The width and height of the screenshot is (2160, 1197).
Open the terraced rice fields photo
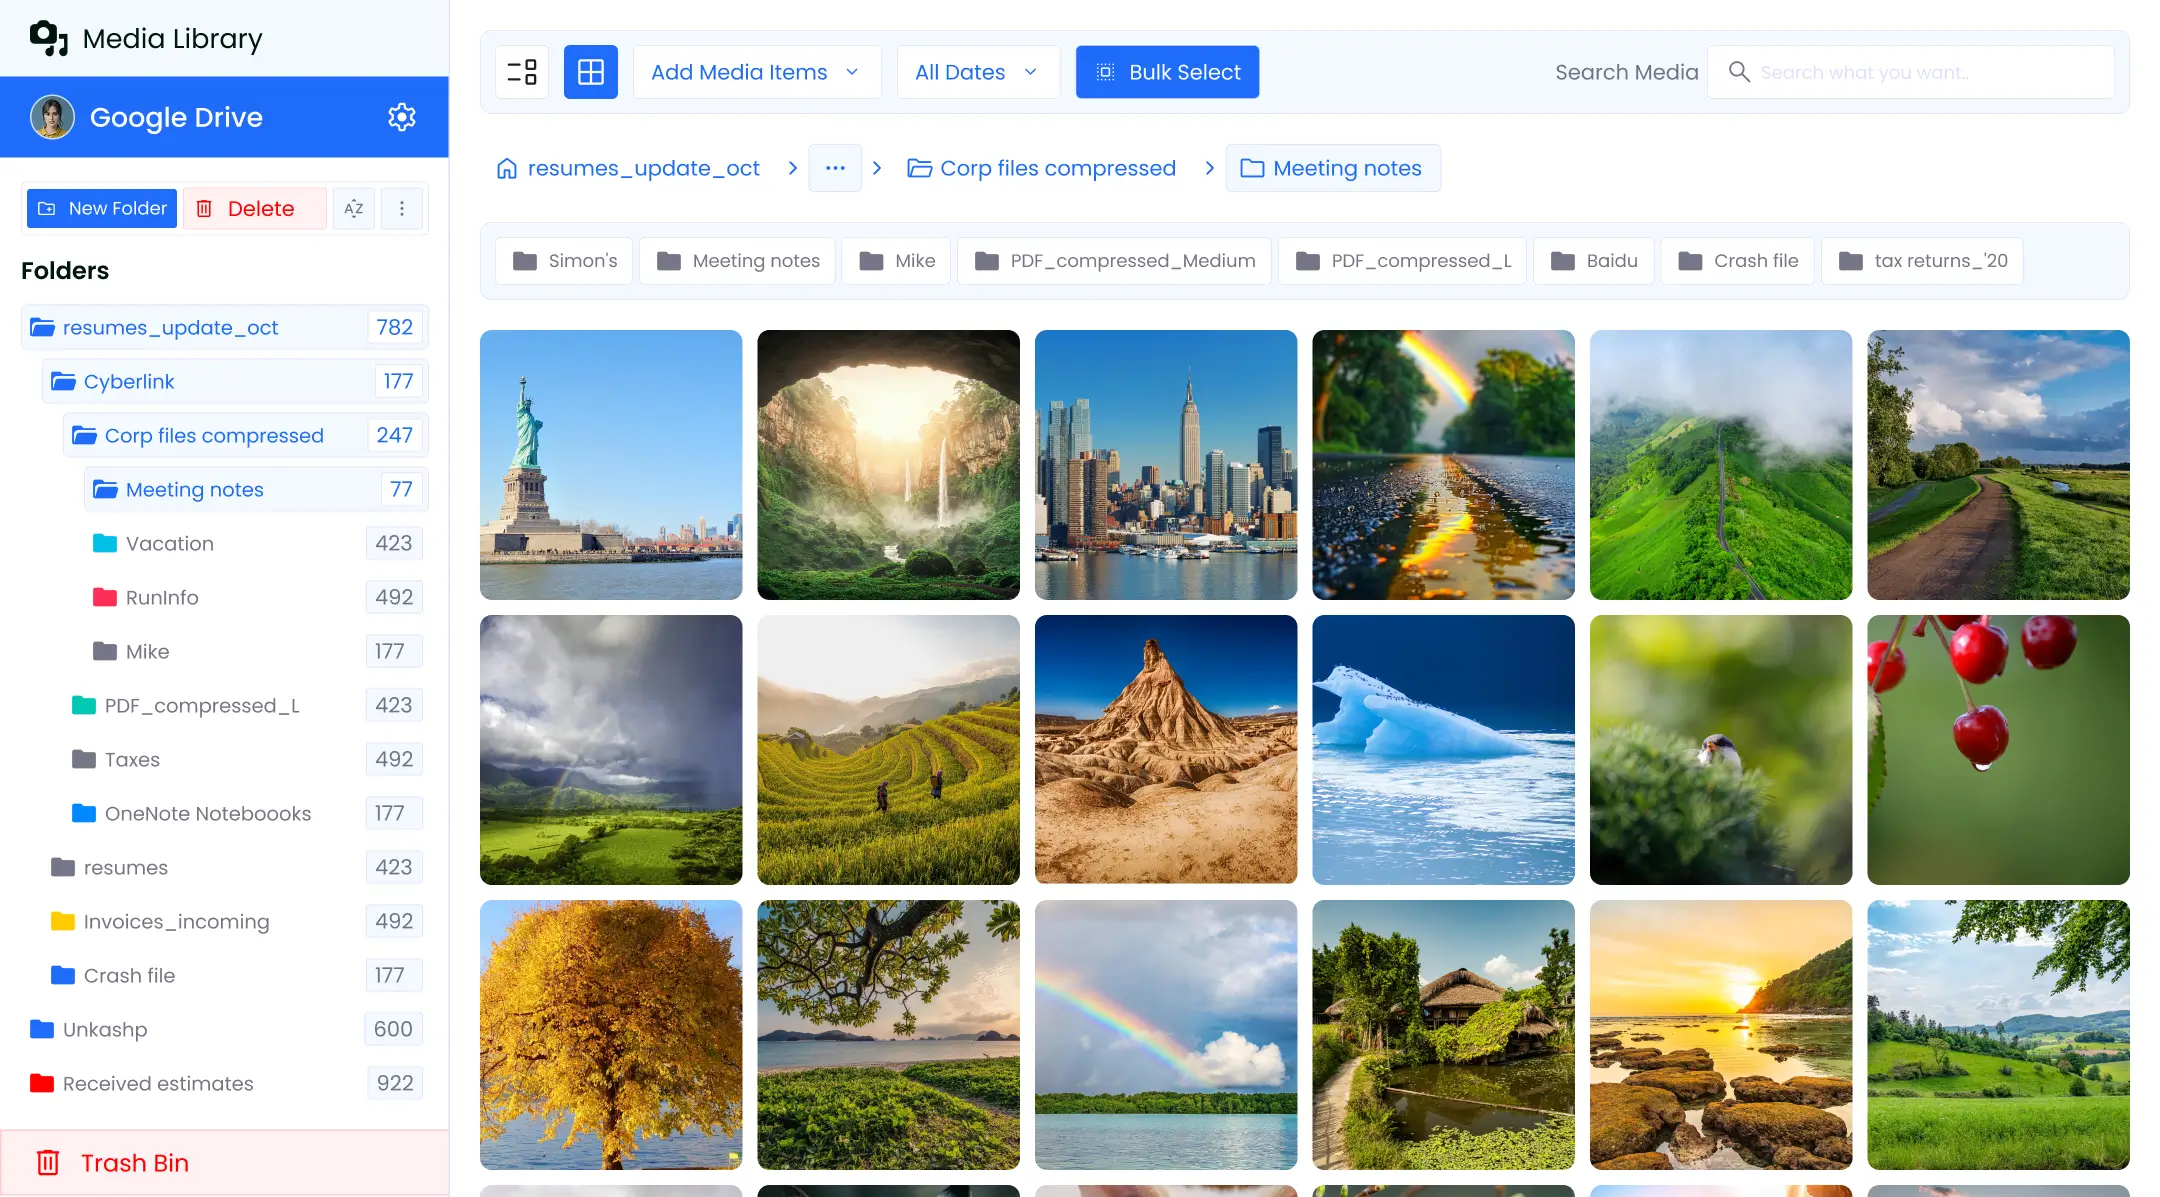[x=888, y=750]
